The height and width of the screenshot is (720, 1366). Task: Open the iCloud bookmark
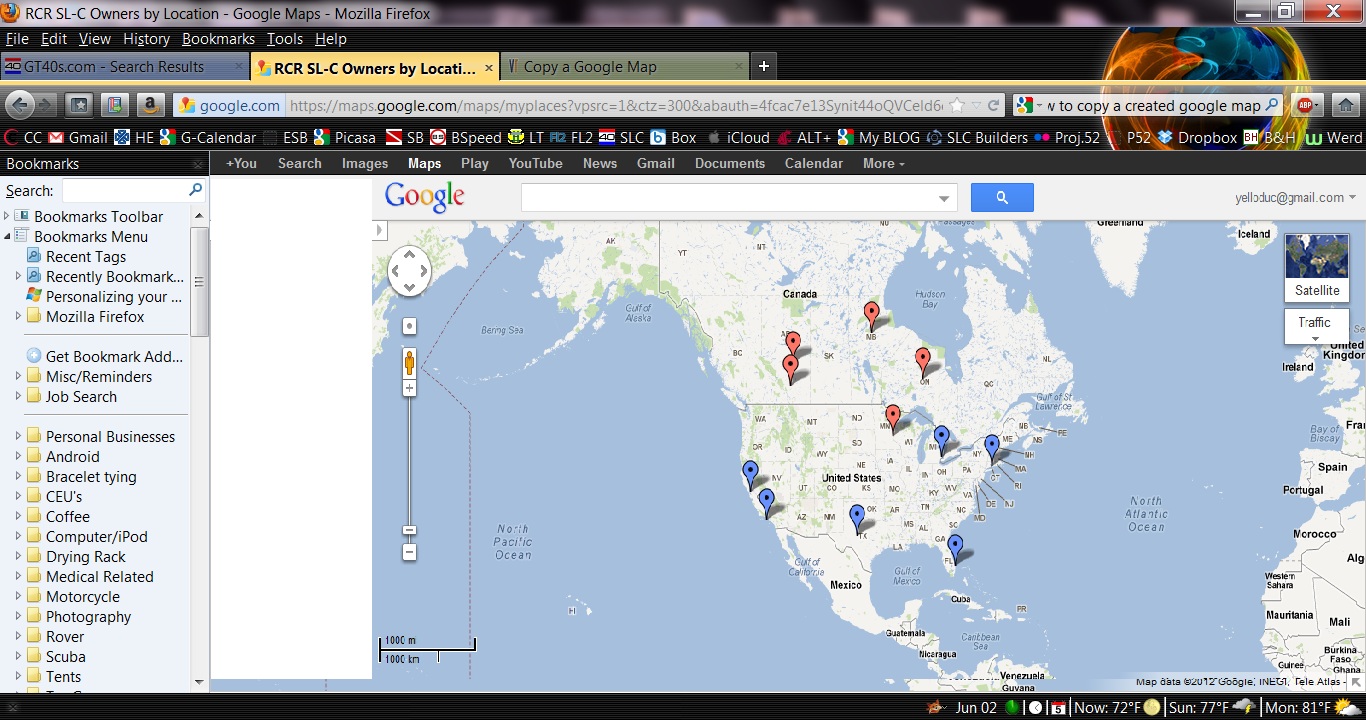[739, 137]
